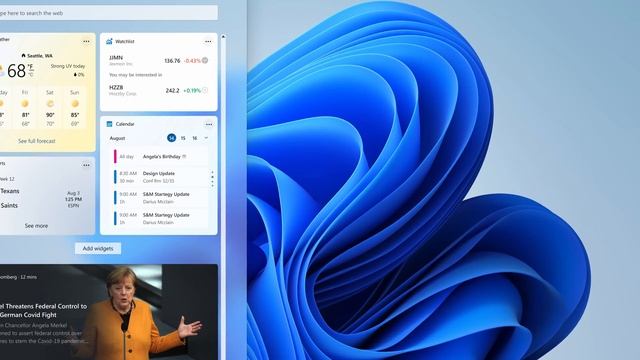Add HZZB to watchlist with plus icon
Image resolution: width=640 pixels, height=360 pixels.
pos(205,90)
